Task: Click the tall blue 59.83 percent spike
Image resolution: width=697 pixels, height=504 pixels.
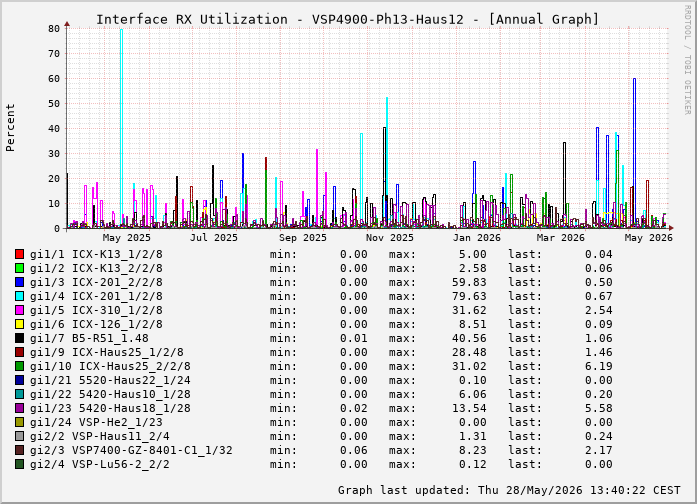Action: (x=634, y=151)
